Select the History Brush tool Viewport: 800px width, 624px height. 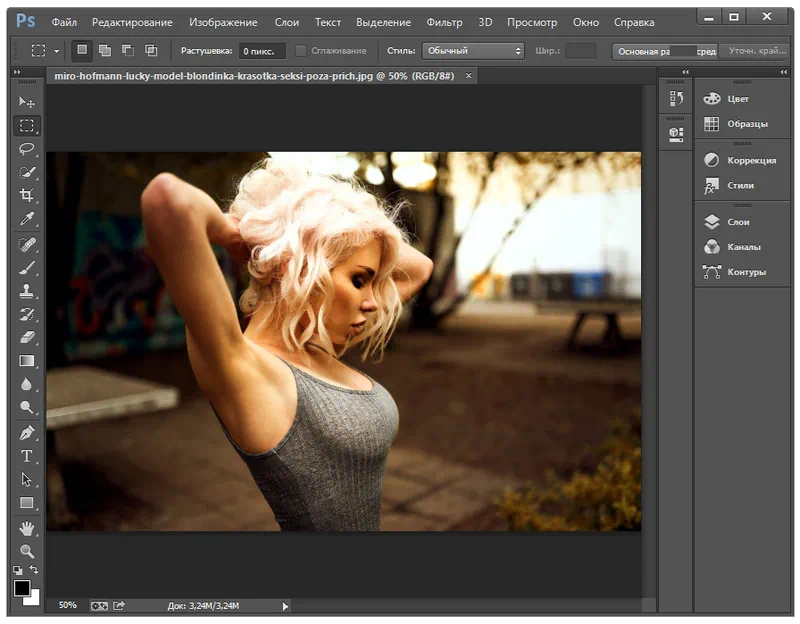[27, 314]
